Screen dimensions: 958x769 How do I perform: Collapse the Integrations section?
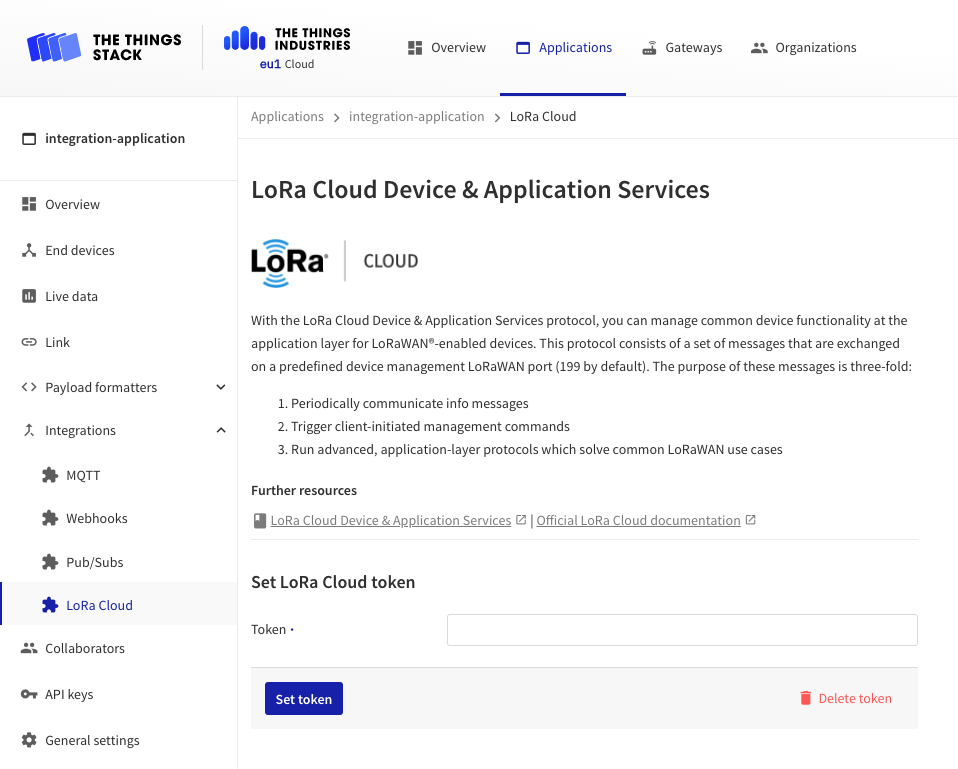pyautogui.click(x=221, y=430)
